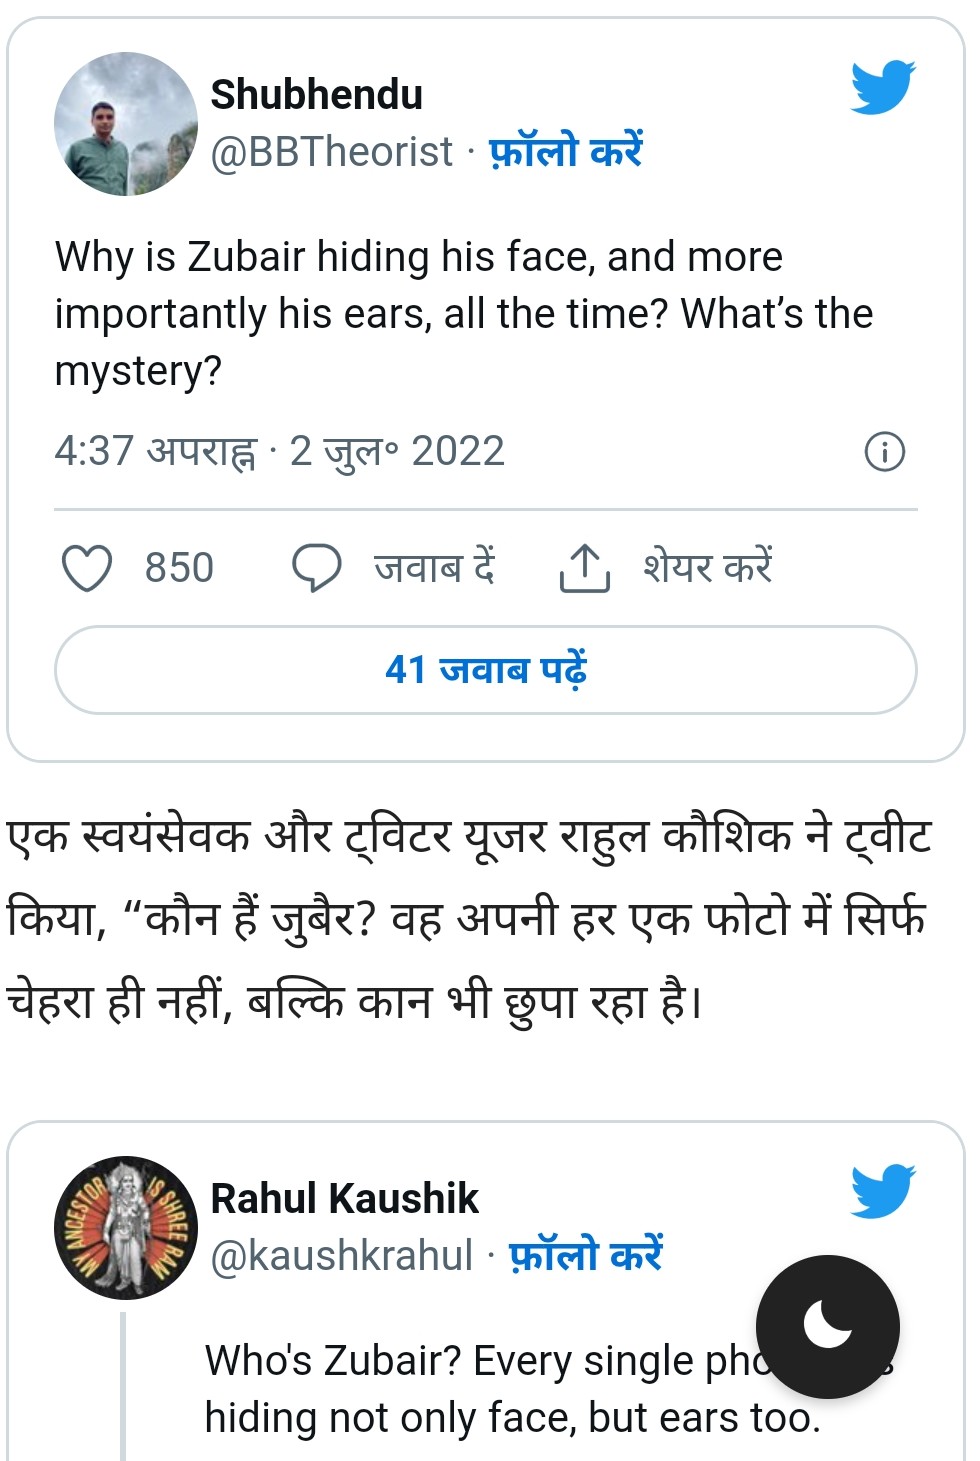Follow @BBTheorist via फ़ॉलो करें link
The height and width of the screenshot is (1461, 980).
(565, 152)
